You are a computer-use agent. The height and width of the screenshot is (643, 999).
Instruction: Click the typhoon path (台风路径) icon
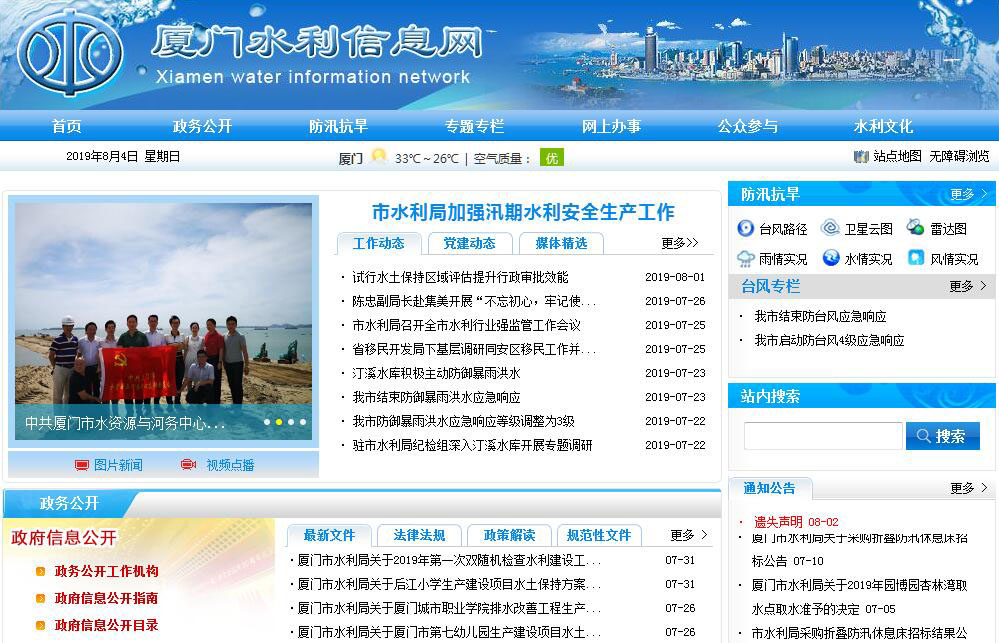click(x=745, y=228)
